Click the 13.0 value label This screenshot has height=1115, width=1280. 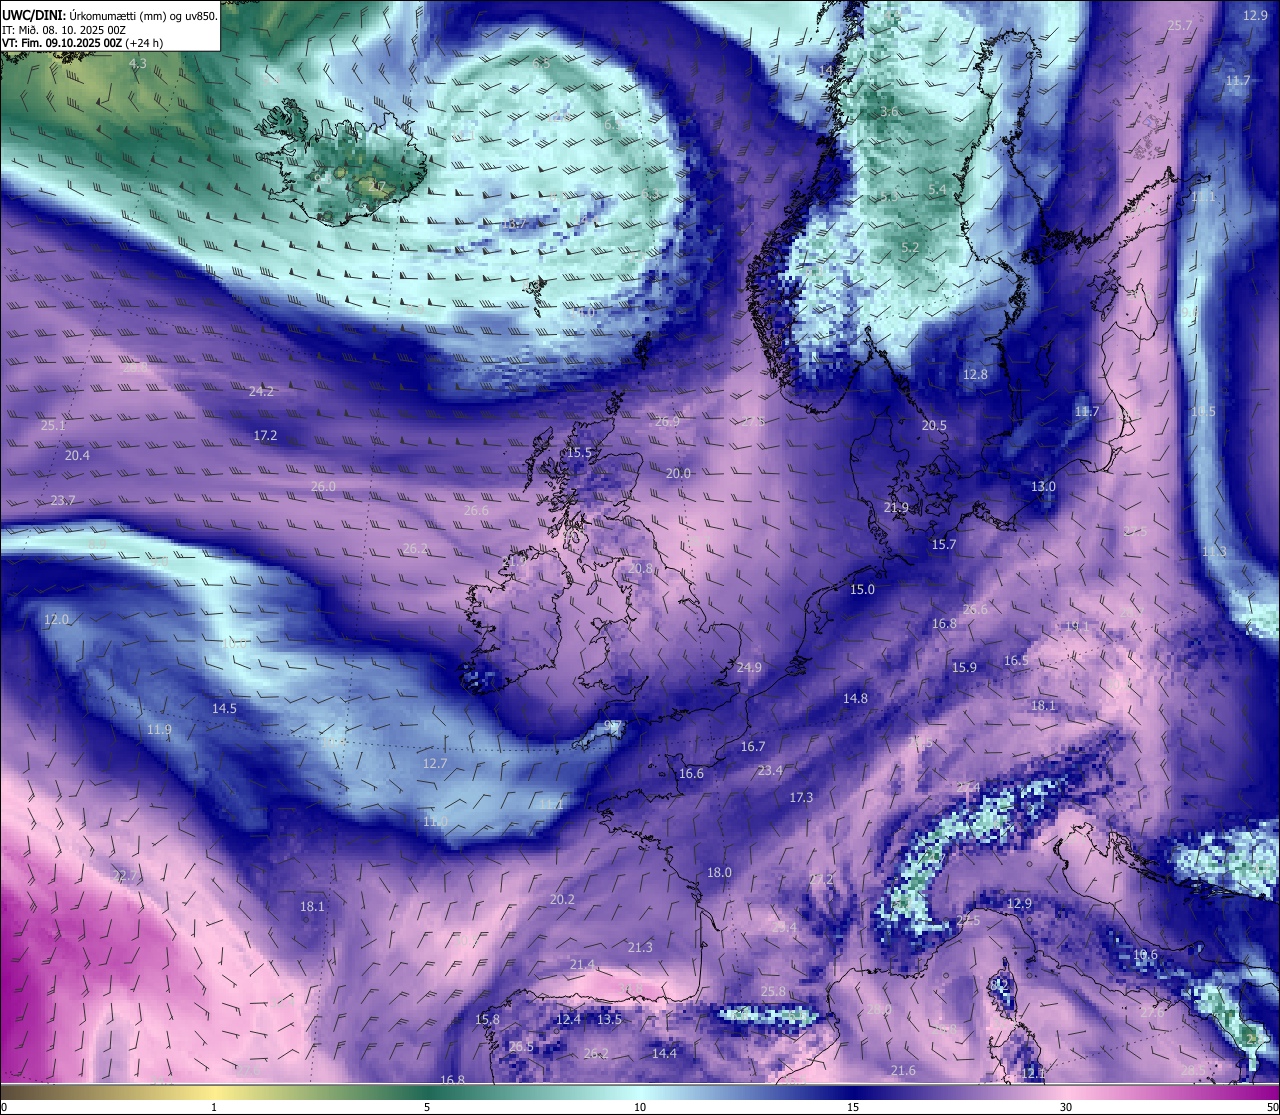[1043, 486]
